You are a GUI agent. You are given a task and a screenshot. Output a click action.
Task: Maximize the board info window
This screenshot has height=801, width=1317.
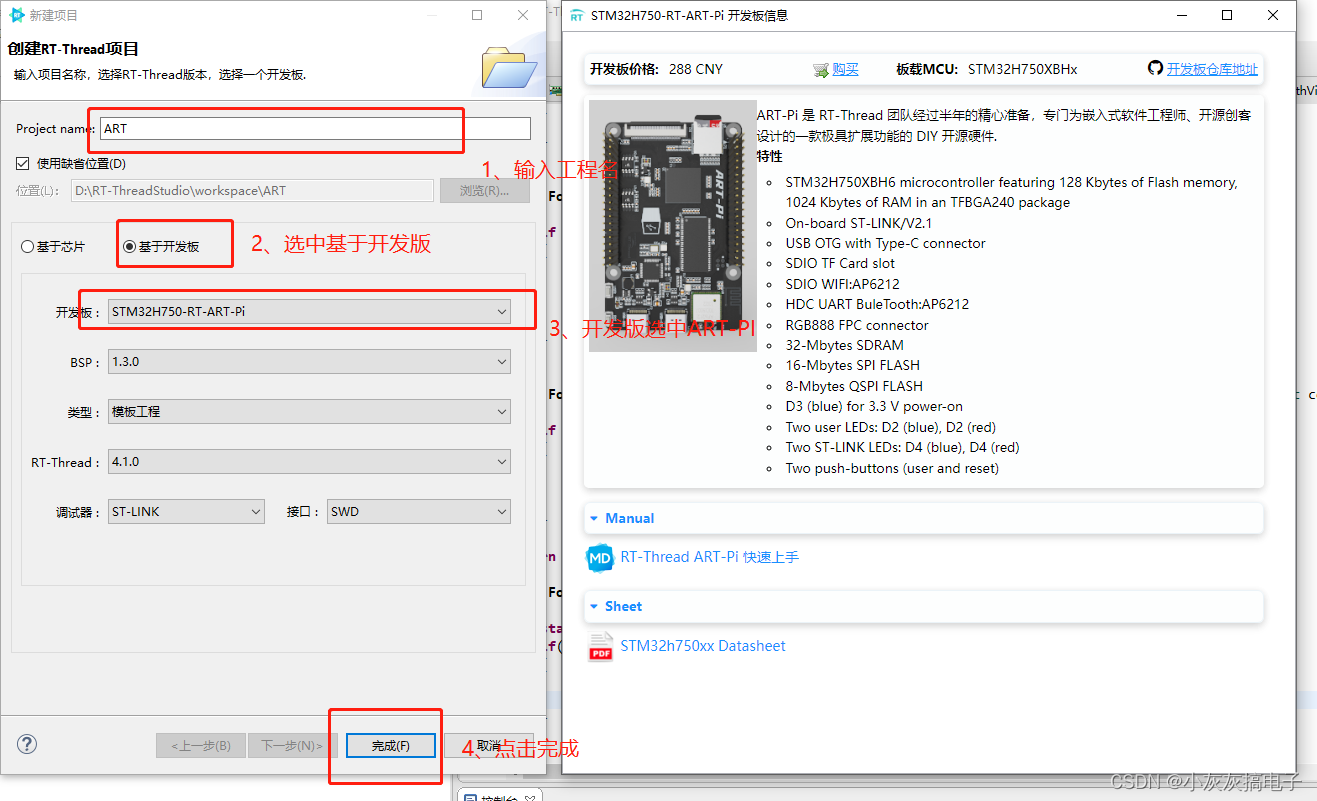point(1227,15)
